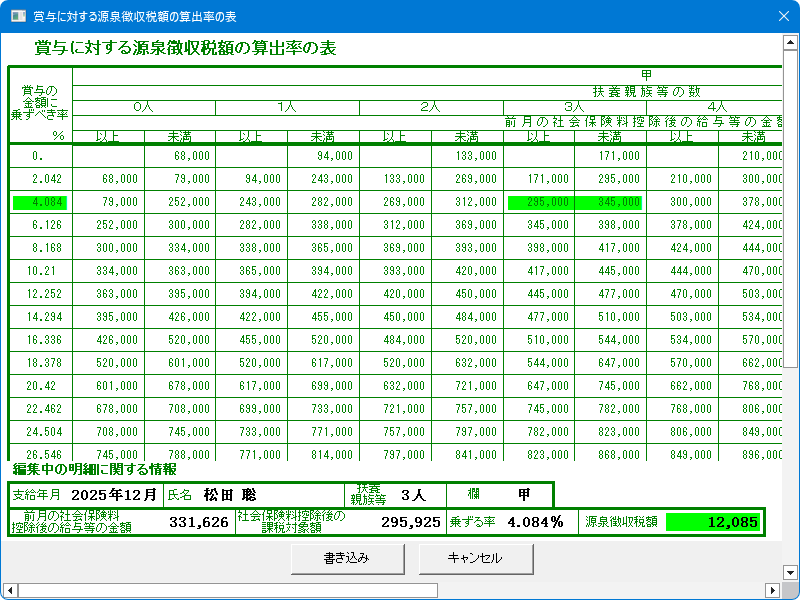Click the 2人 dependents column header
Screen dimensions: 800x600
pyautogui.click(x=430, y=106)
